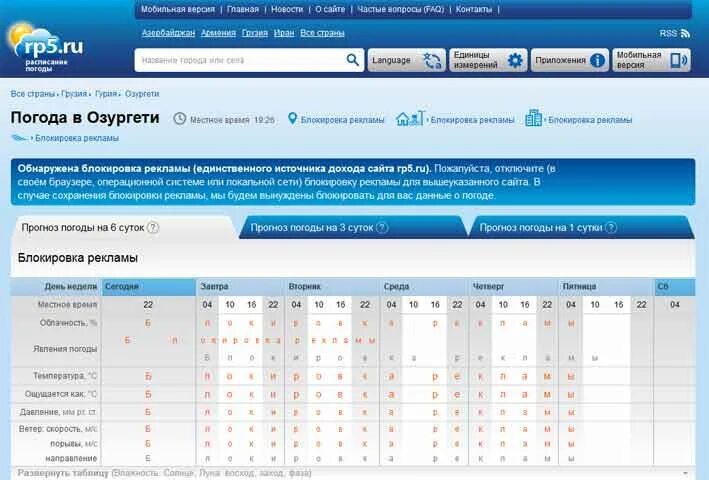This screenshot has height=480, width=709.
Task: Click the Пятница column header
Action: coord(606,287)
